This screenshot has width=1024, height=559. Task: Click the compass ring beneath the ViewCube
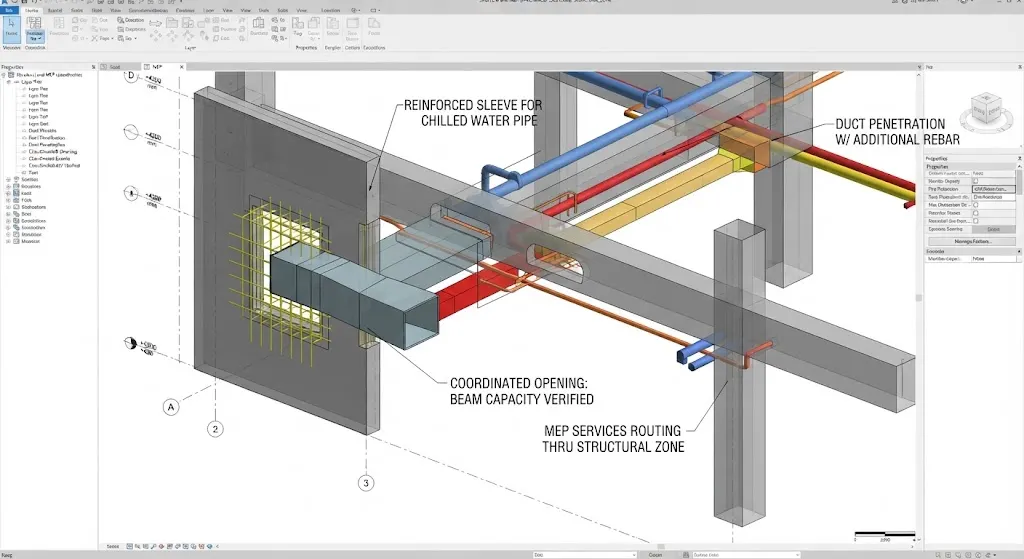(x=985, y=127)
